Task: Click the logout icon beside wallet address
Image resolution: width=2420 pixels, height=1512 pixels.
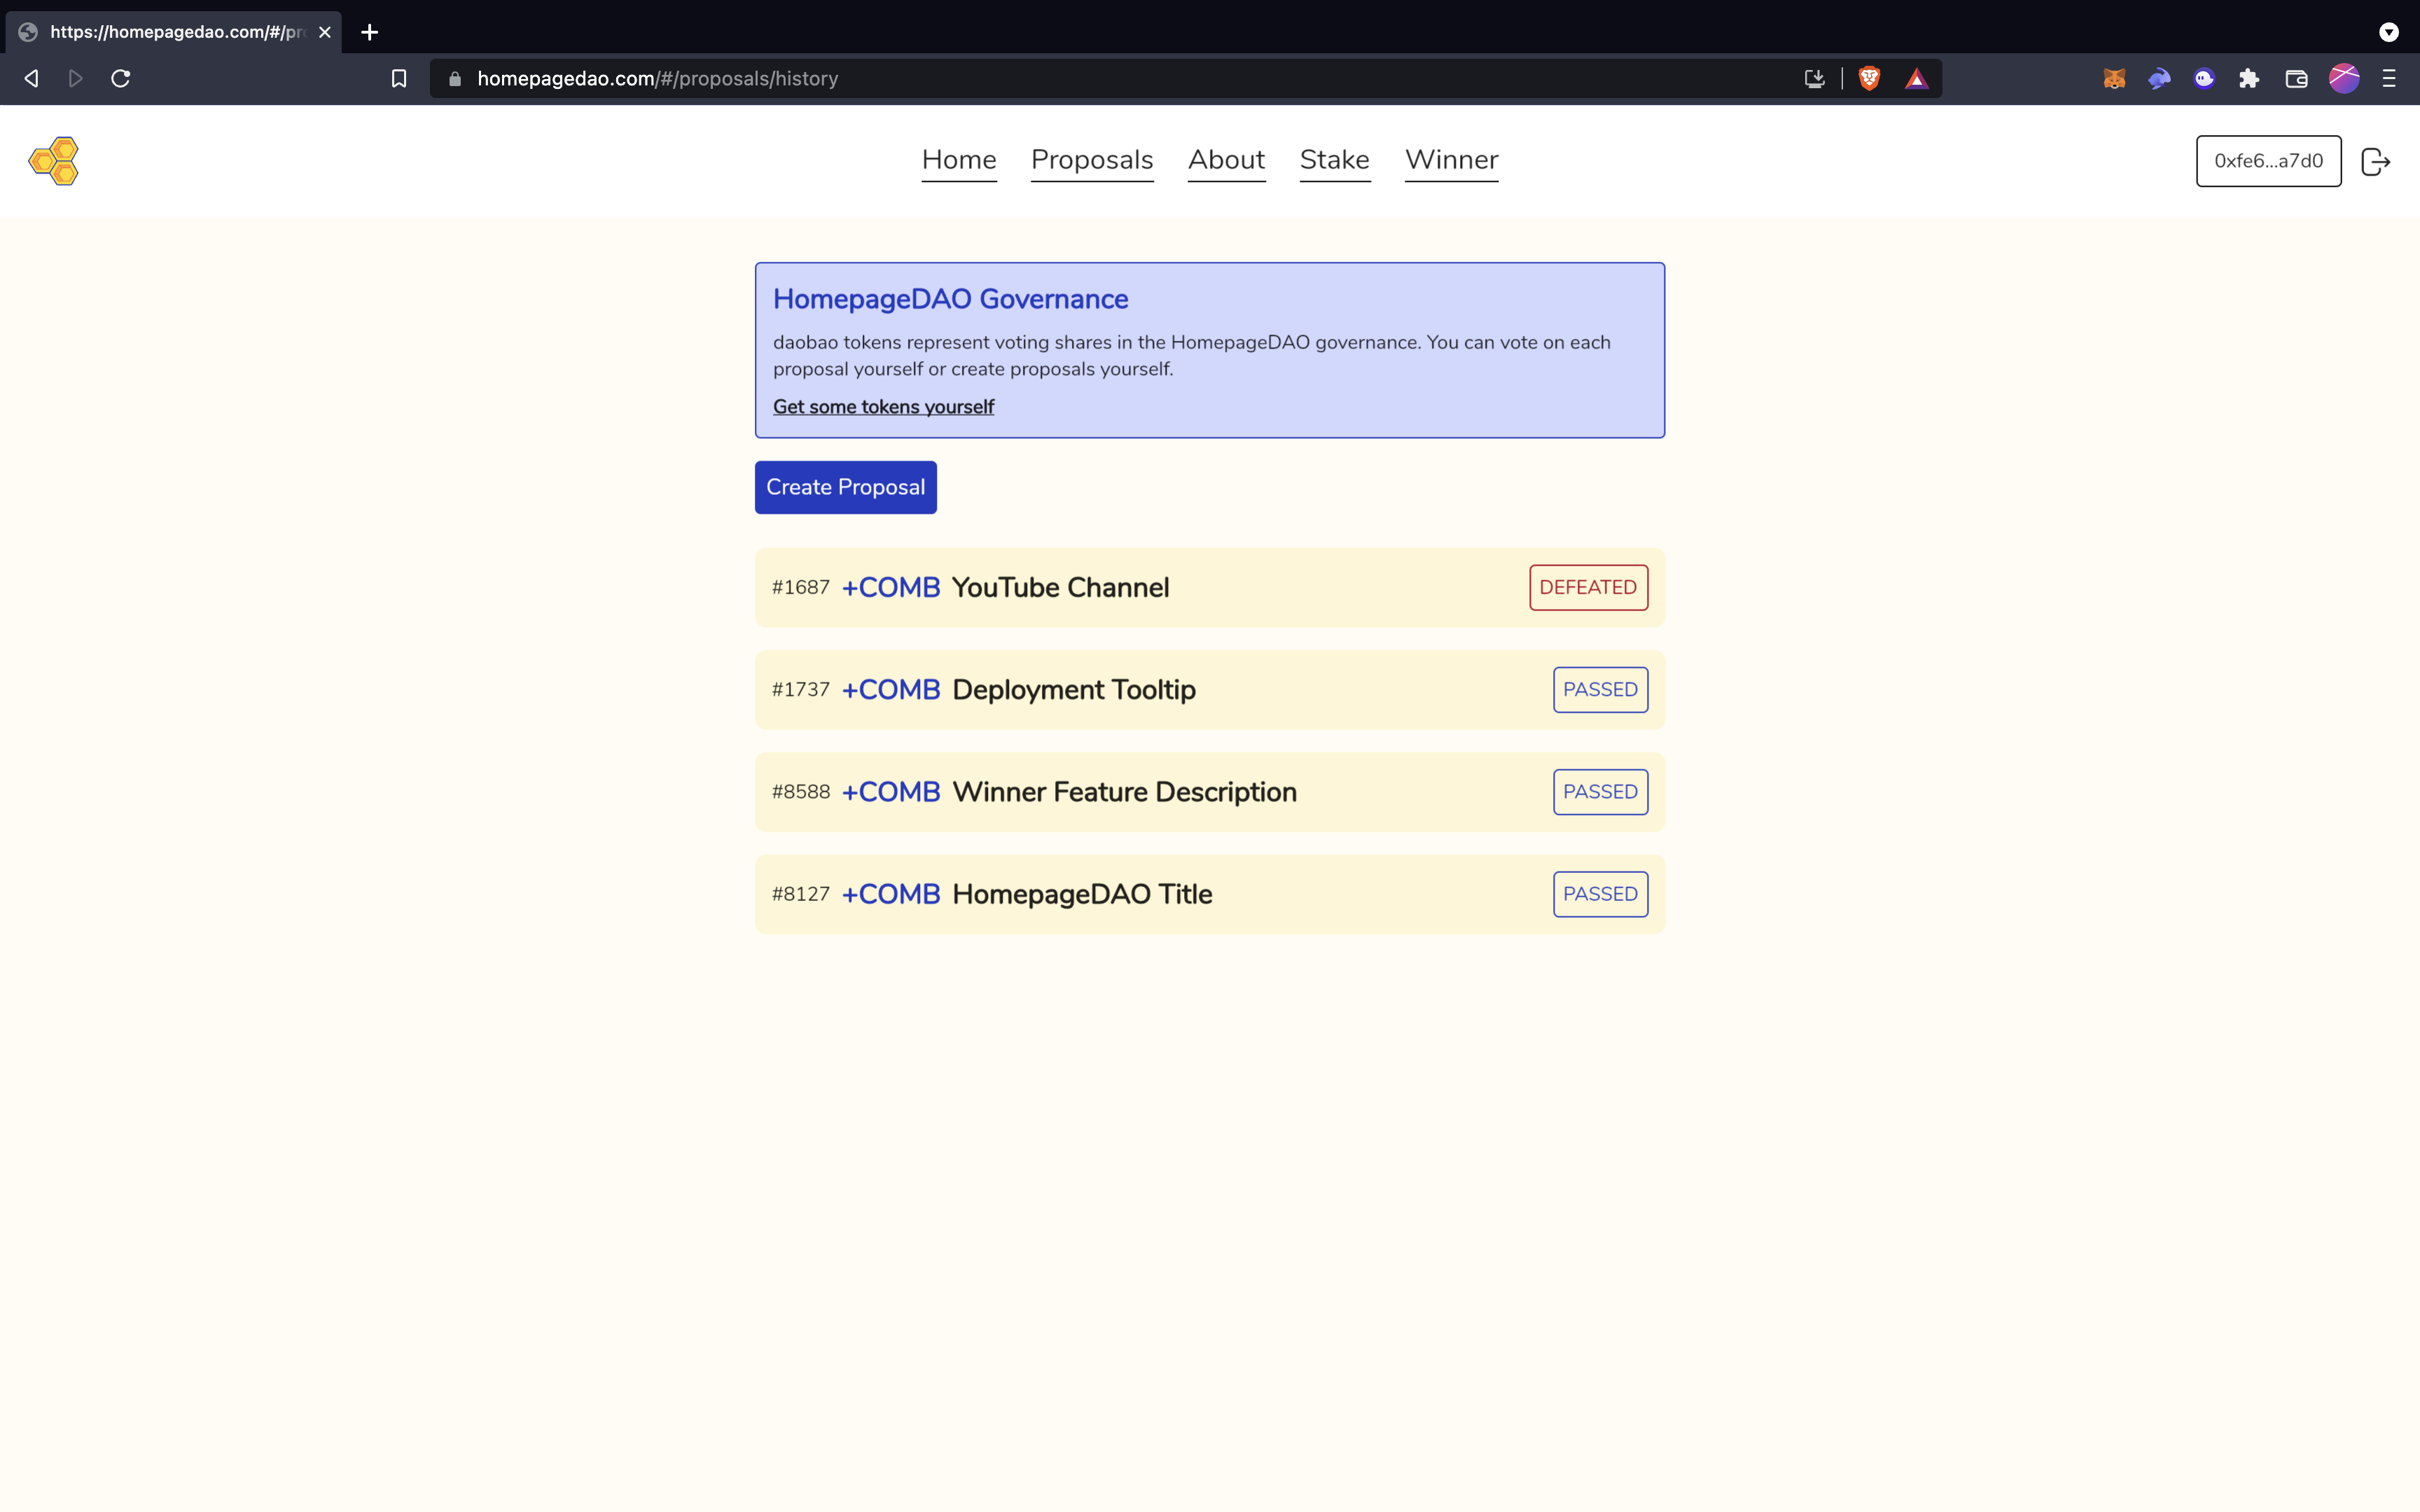Action: coord(2375,161)
